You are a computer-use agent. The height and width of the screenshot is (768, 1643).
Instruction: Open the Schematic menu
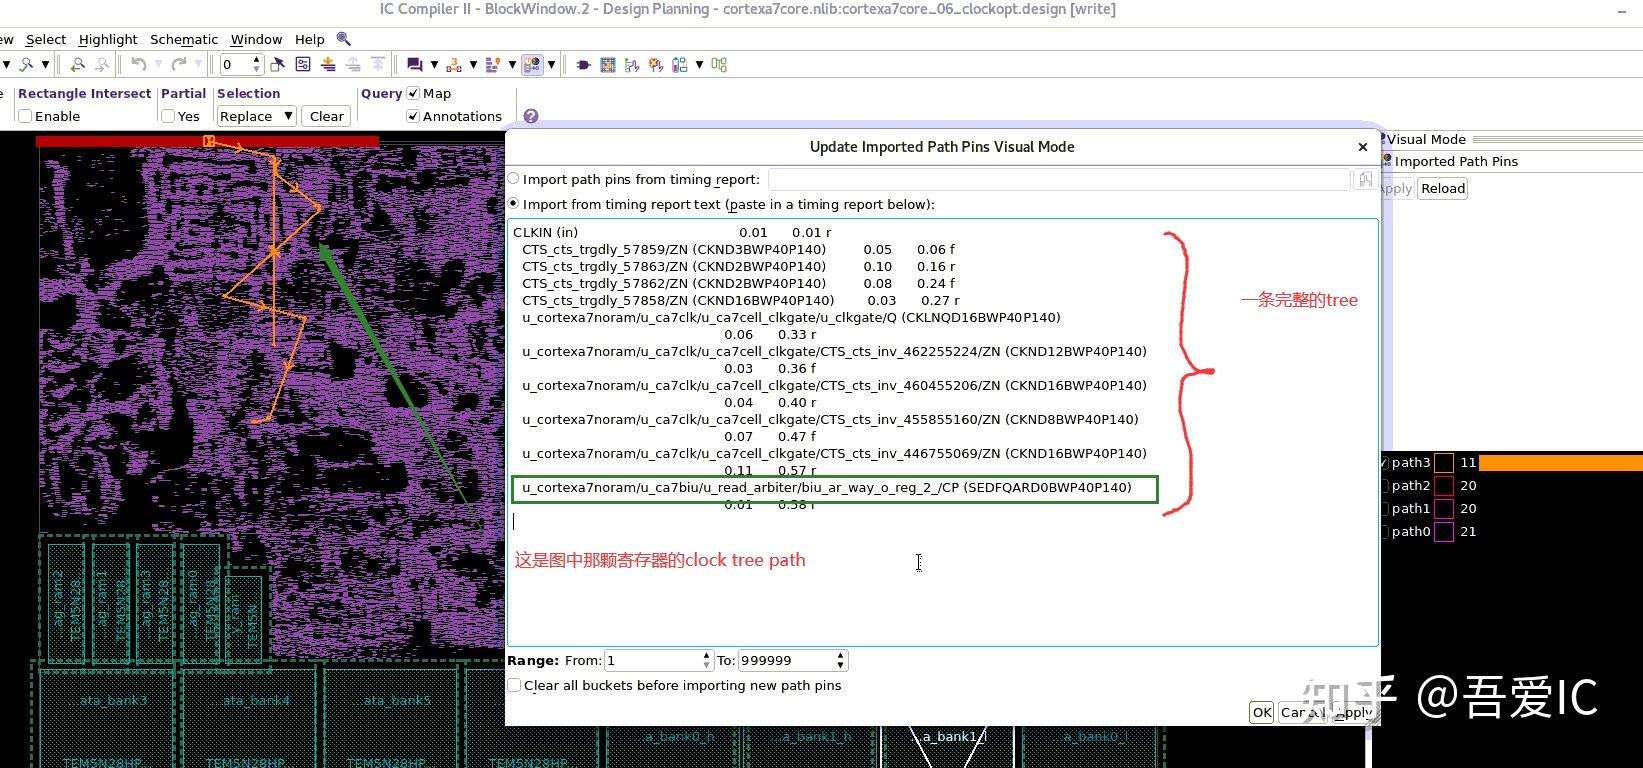point(184,39)
